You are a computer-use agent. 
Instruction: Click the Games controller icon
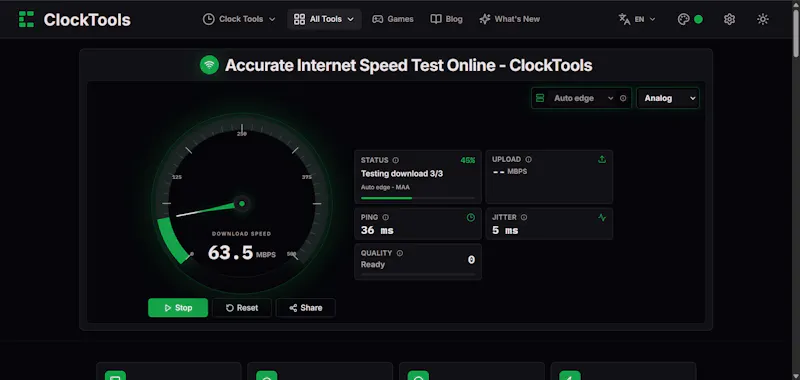[378, 19]
